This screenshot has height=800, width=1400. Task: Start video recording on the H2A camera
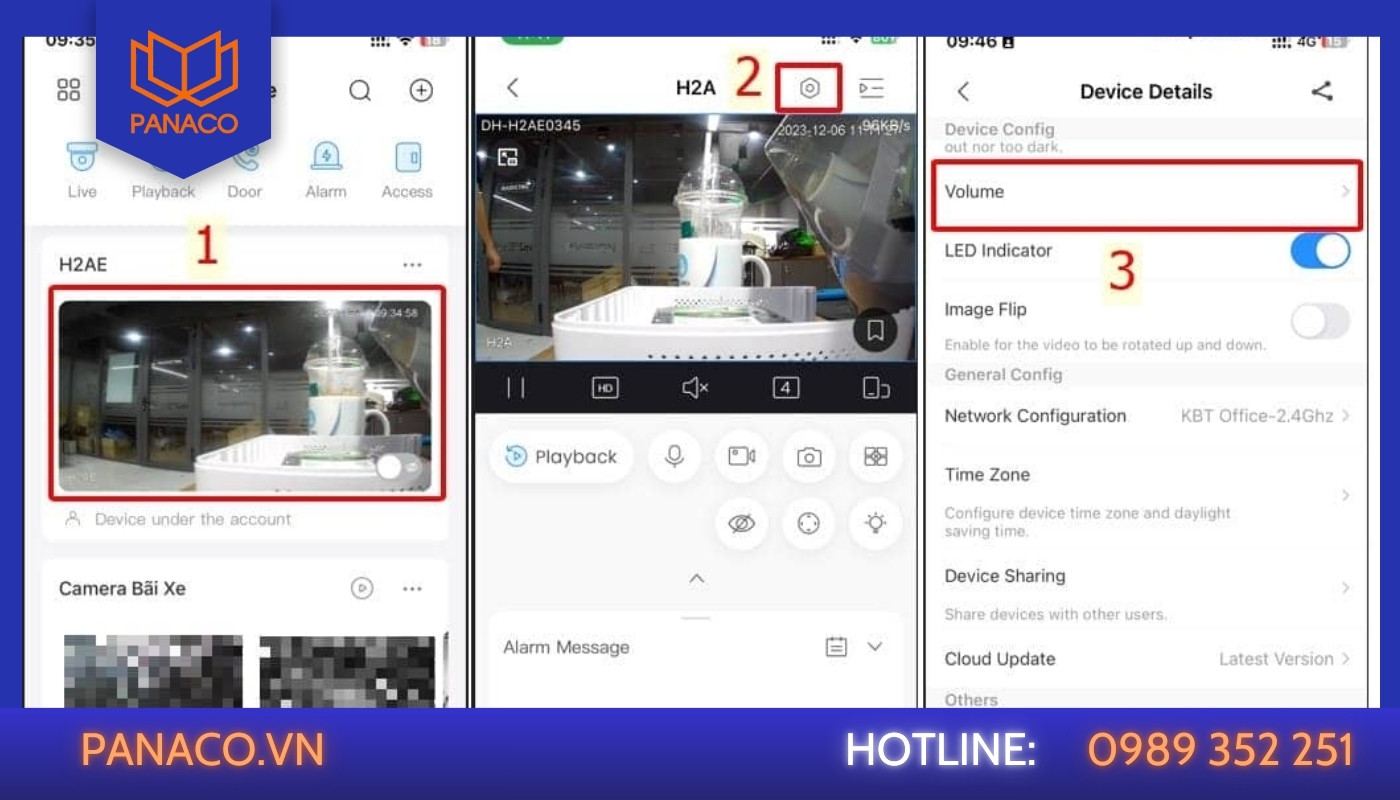(x=741, y=456)
